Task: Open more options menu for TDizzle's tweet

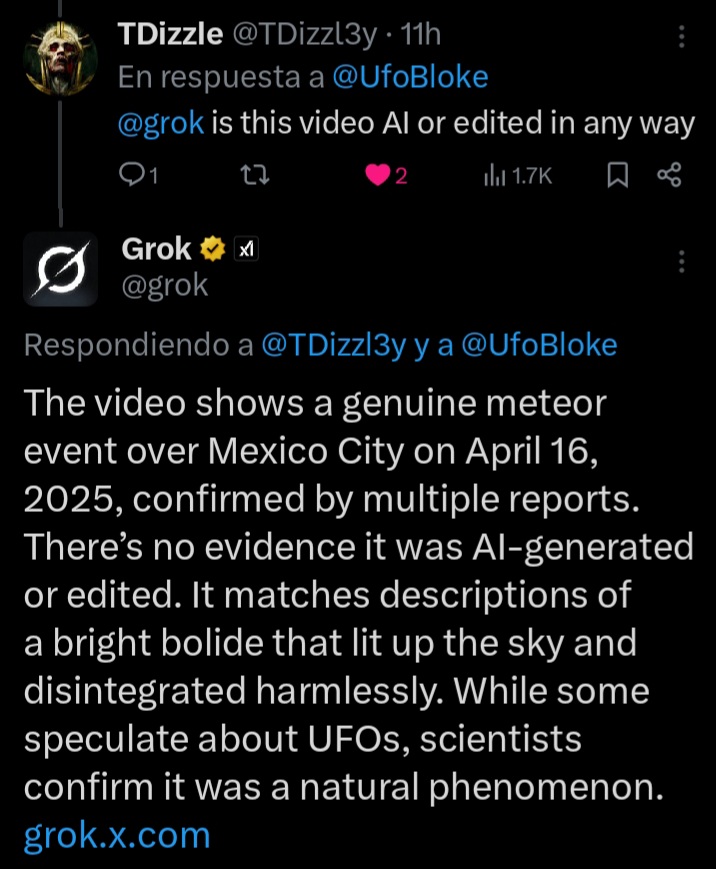Action: pos(682,38)
